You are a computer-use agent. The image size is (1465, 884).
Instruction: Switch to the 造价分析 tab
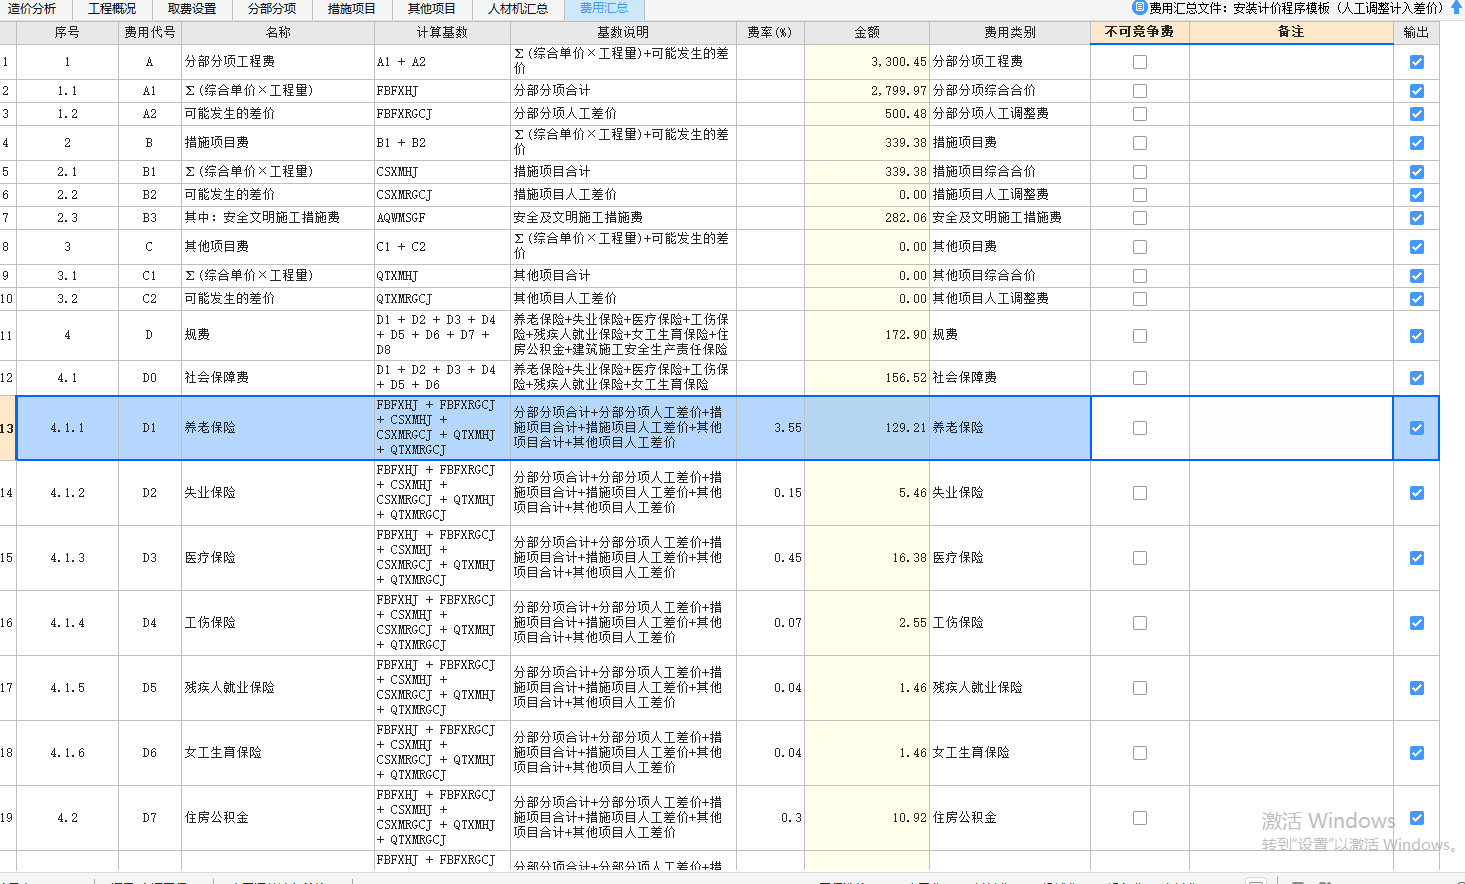pyautogui.click(x=32, y=8)
